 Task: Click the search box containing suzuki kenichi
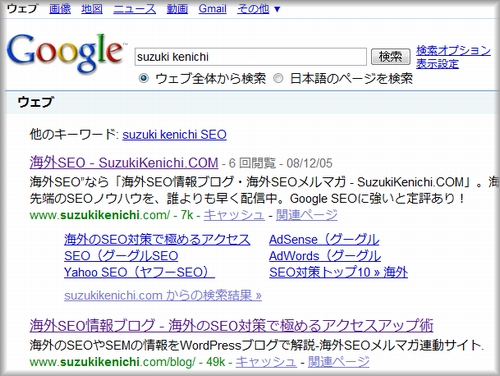(251, 57)
